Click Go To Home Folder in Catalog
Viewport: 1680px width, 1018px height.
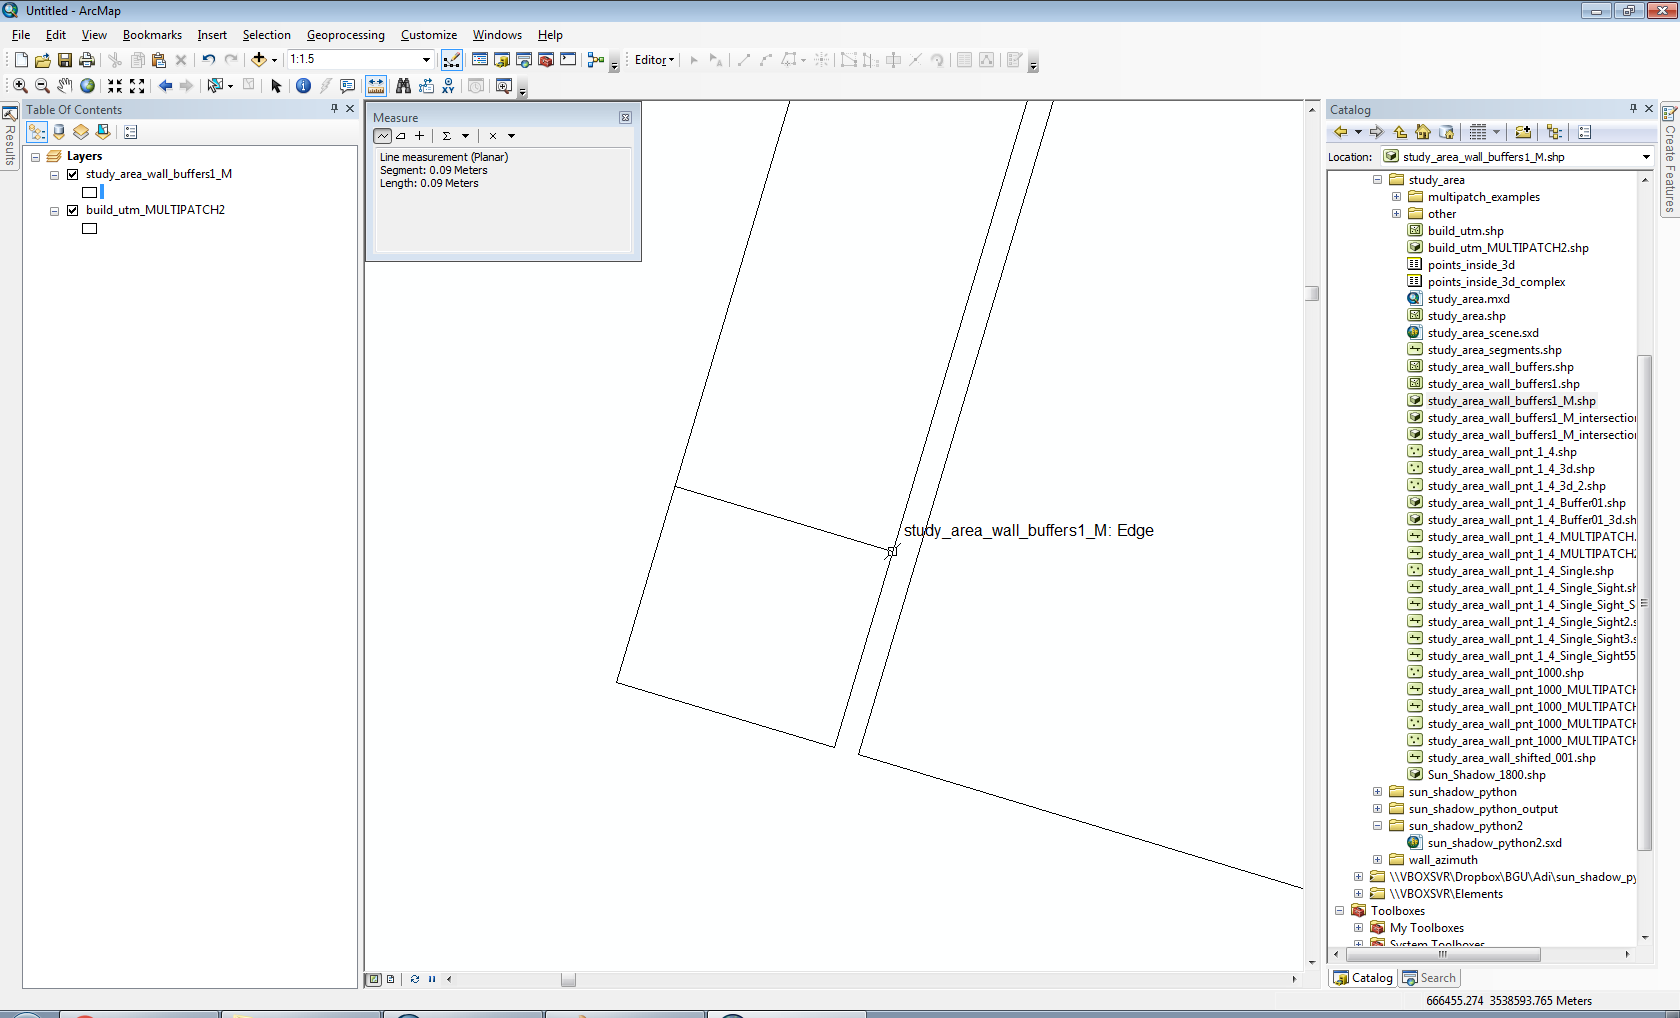click(x=1423, y=132)
